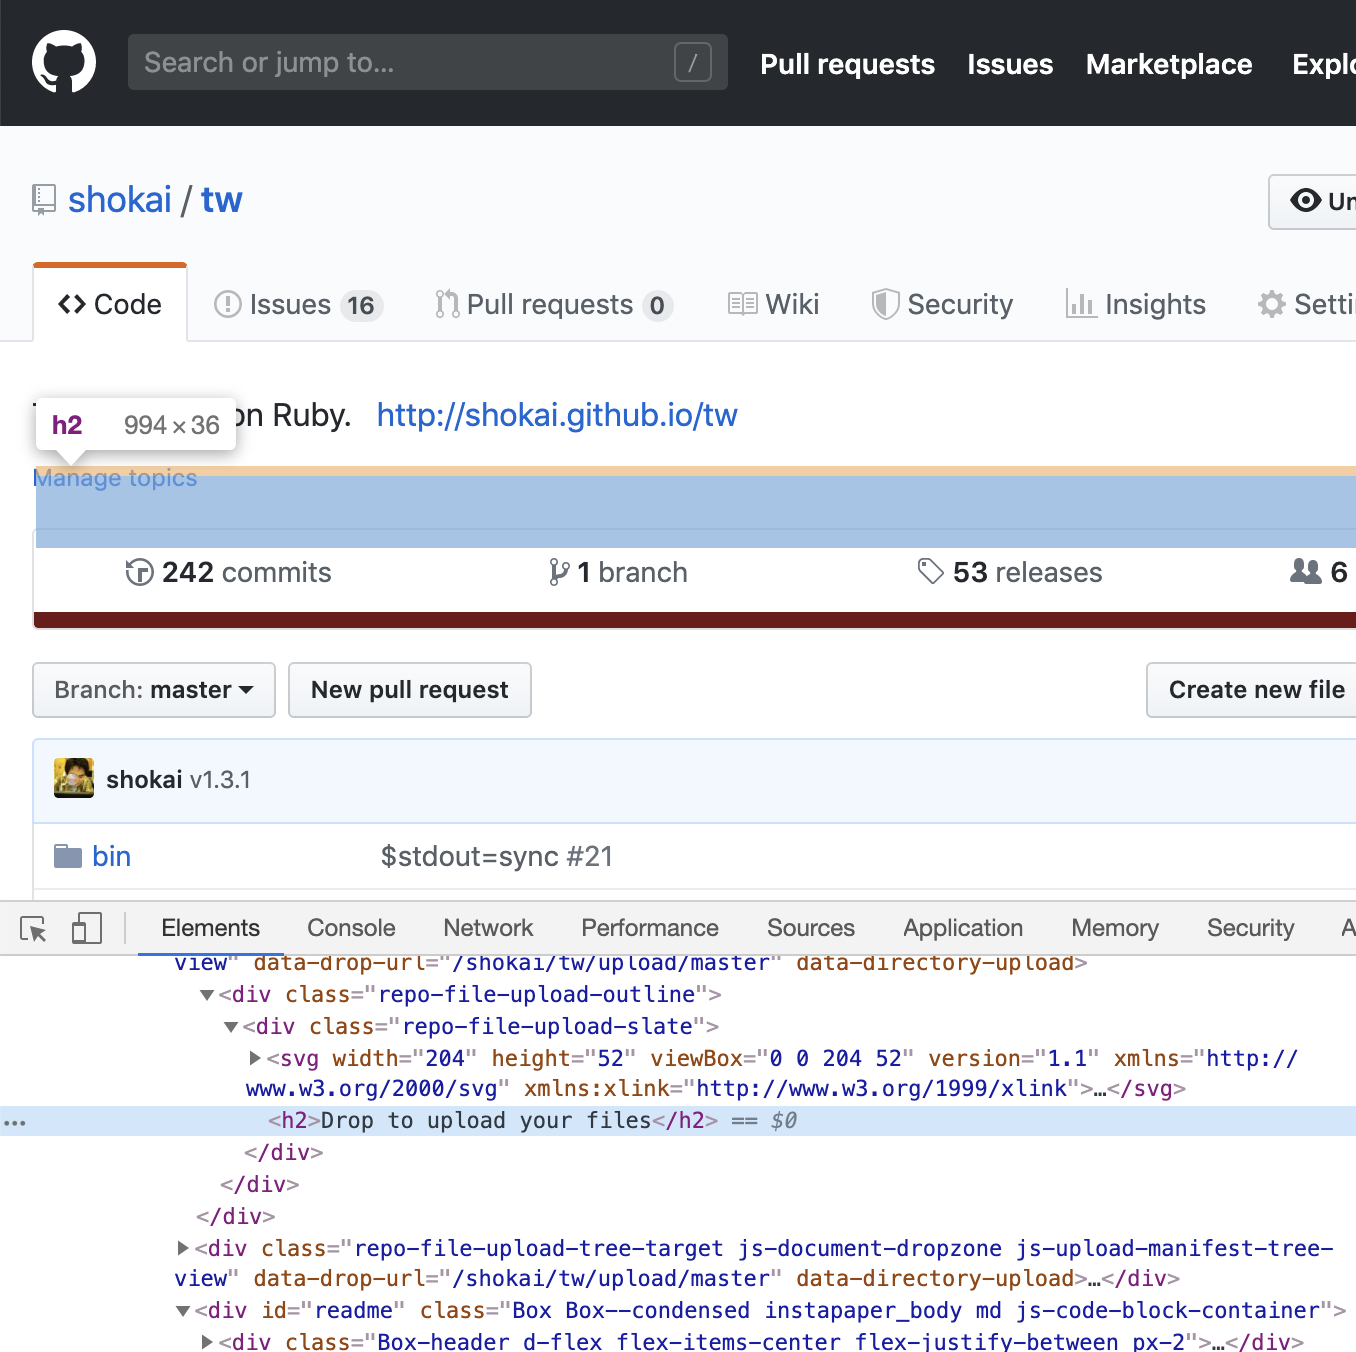
Task: Toggle the DevTools device toolbar
Action: point(87,928)
